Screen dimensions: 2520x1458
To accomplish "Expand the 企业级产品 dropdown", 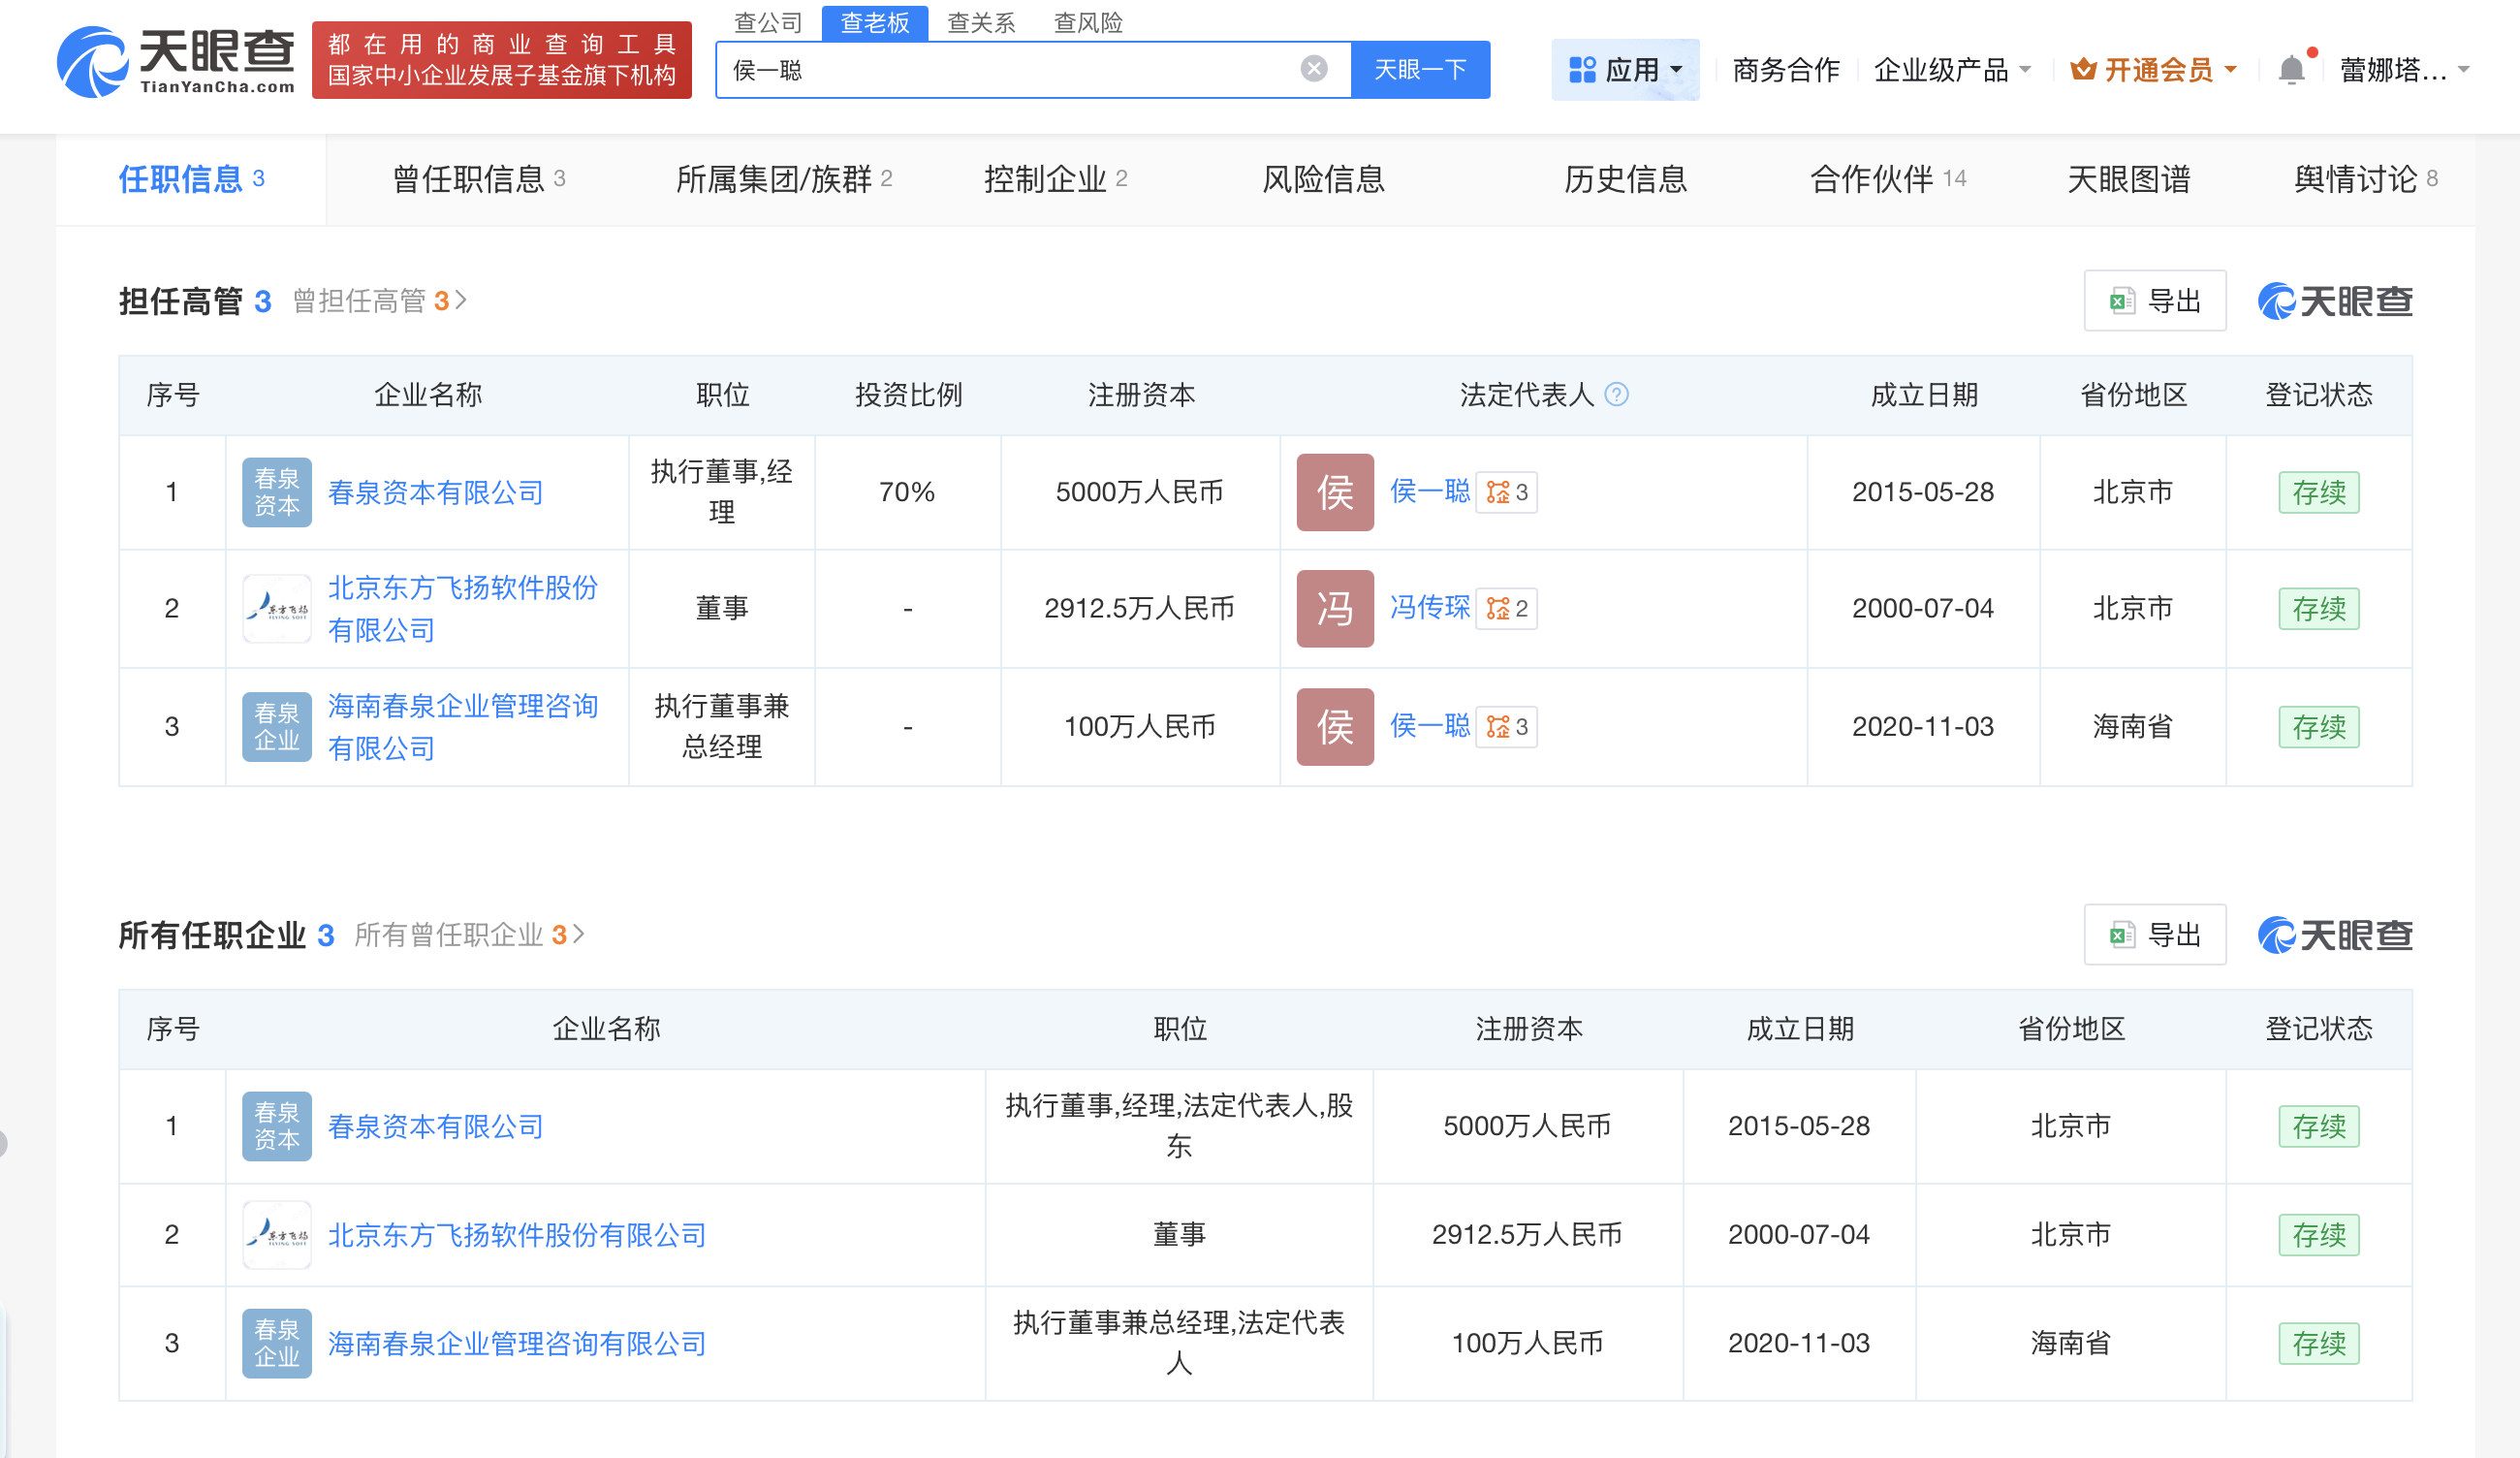I will pyautogui.click(x=1951, y=70).
